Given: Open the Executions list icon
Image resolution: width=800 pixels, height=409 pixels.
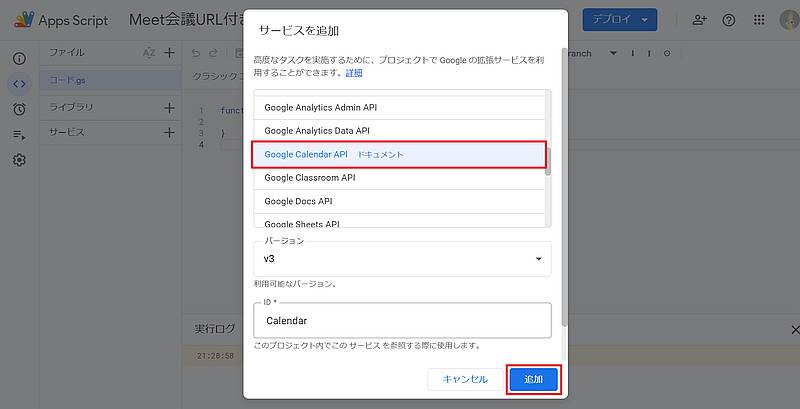Looking at the screenshot, I should coord(19,135).
